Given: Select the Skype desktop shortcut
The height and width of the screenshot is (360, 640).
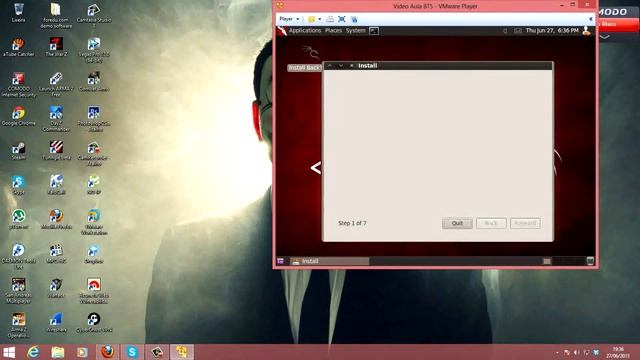Looking at the screenshot, I should point(18,185).
